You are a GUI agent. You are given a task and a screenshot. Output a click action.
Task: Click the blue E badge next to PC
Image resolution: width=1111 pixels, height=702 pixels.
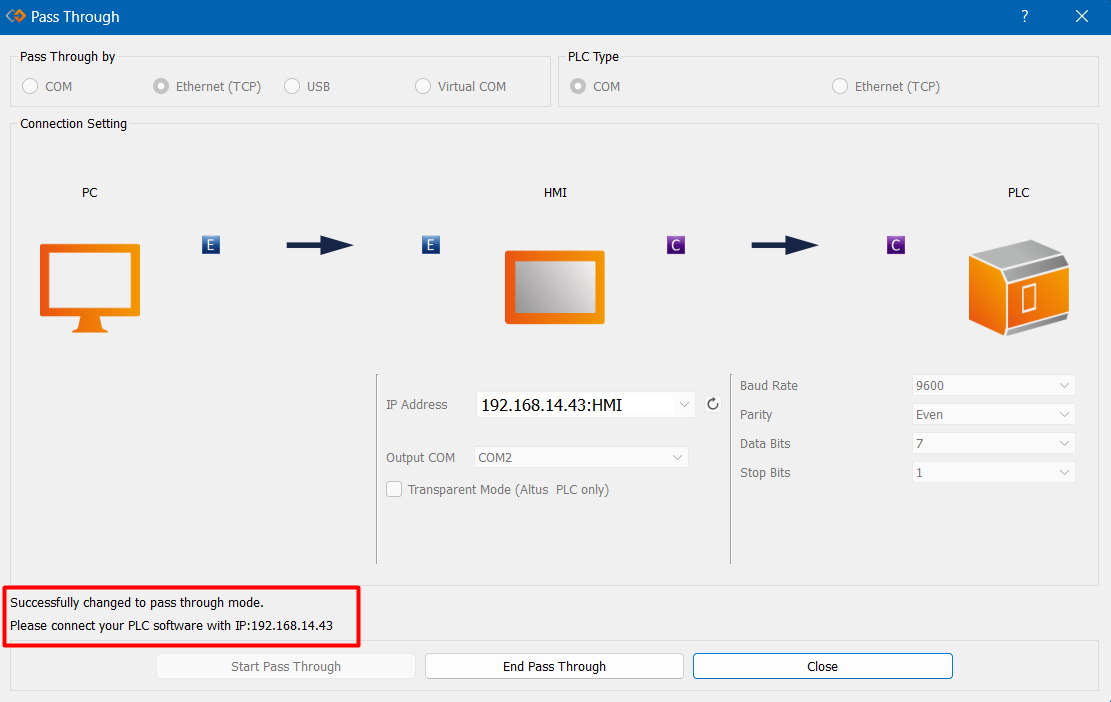pyautogui.click(x=210, y=245)
